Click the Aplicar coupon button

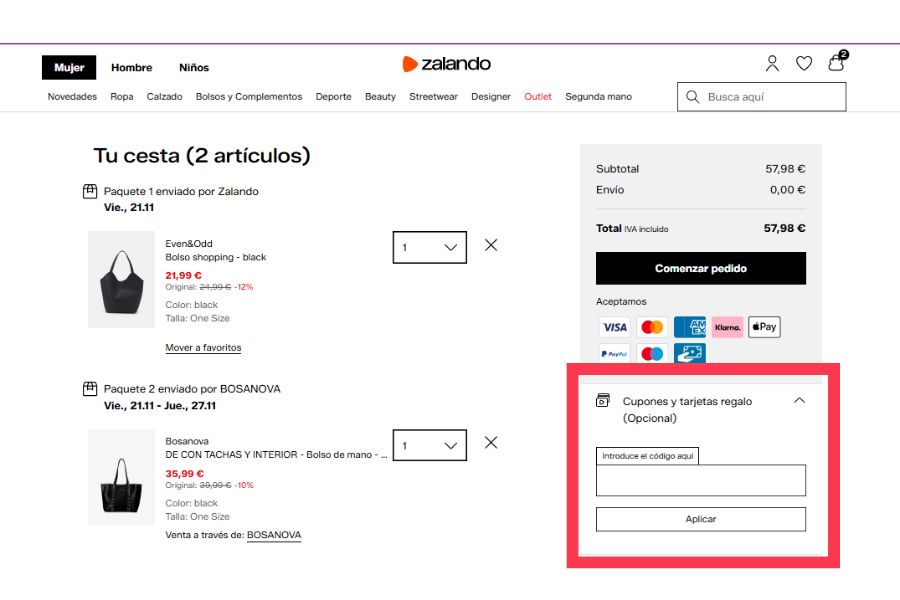point(700,519)
